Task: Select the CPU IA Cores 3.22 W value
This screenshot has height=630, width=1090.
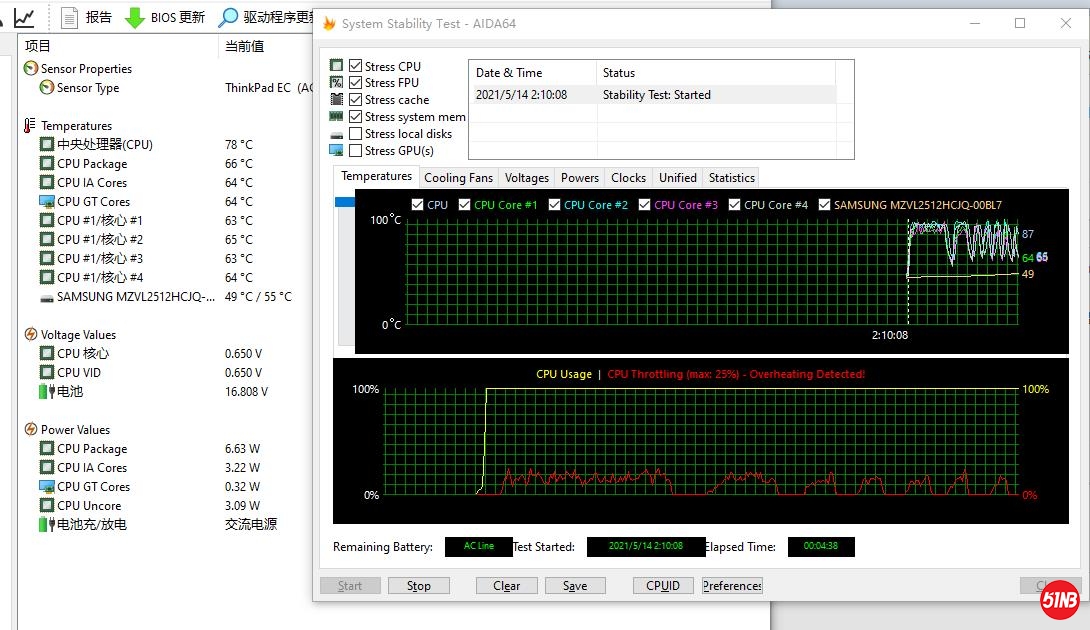Action: (242, 467)
